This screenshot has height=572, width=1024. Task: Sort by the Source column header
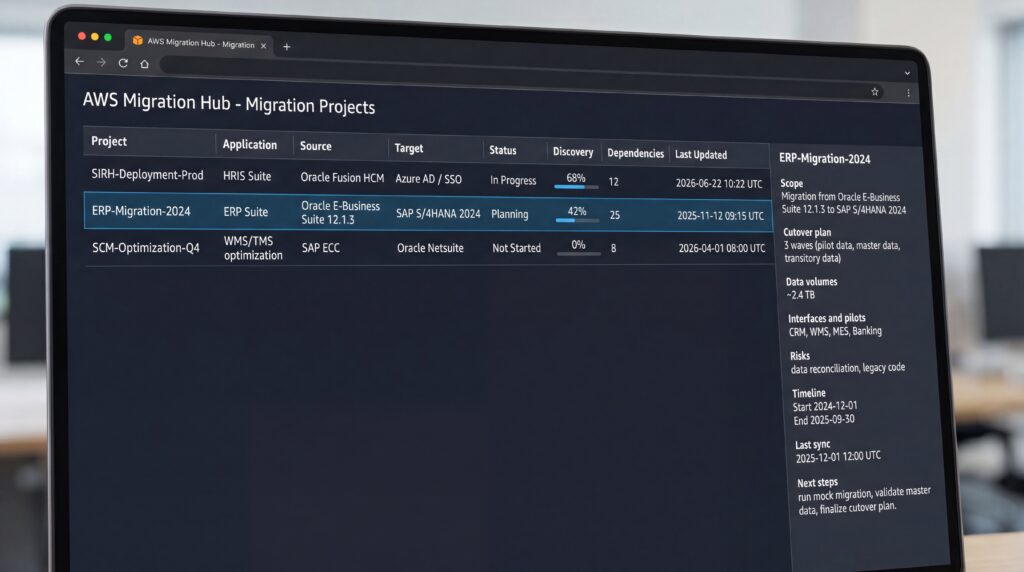pyautogui.click(x=315, y=146)
